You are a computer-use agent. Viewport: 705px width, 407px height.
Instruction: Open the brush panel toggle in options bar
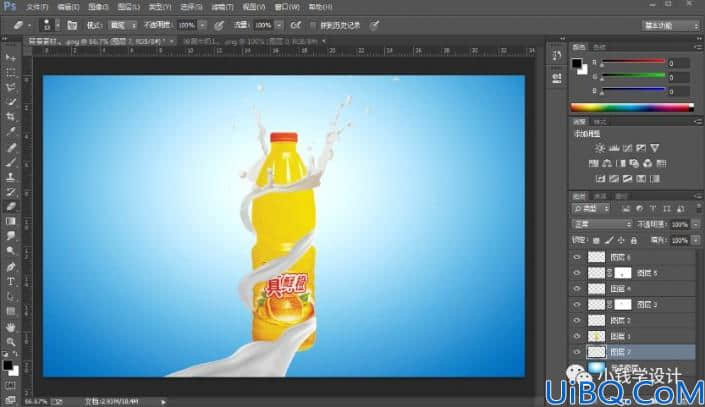point(72,26)
